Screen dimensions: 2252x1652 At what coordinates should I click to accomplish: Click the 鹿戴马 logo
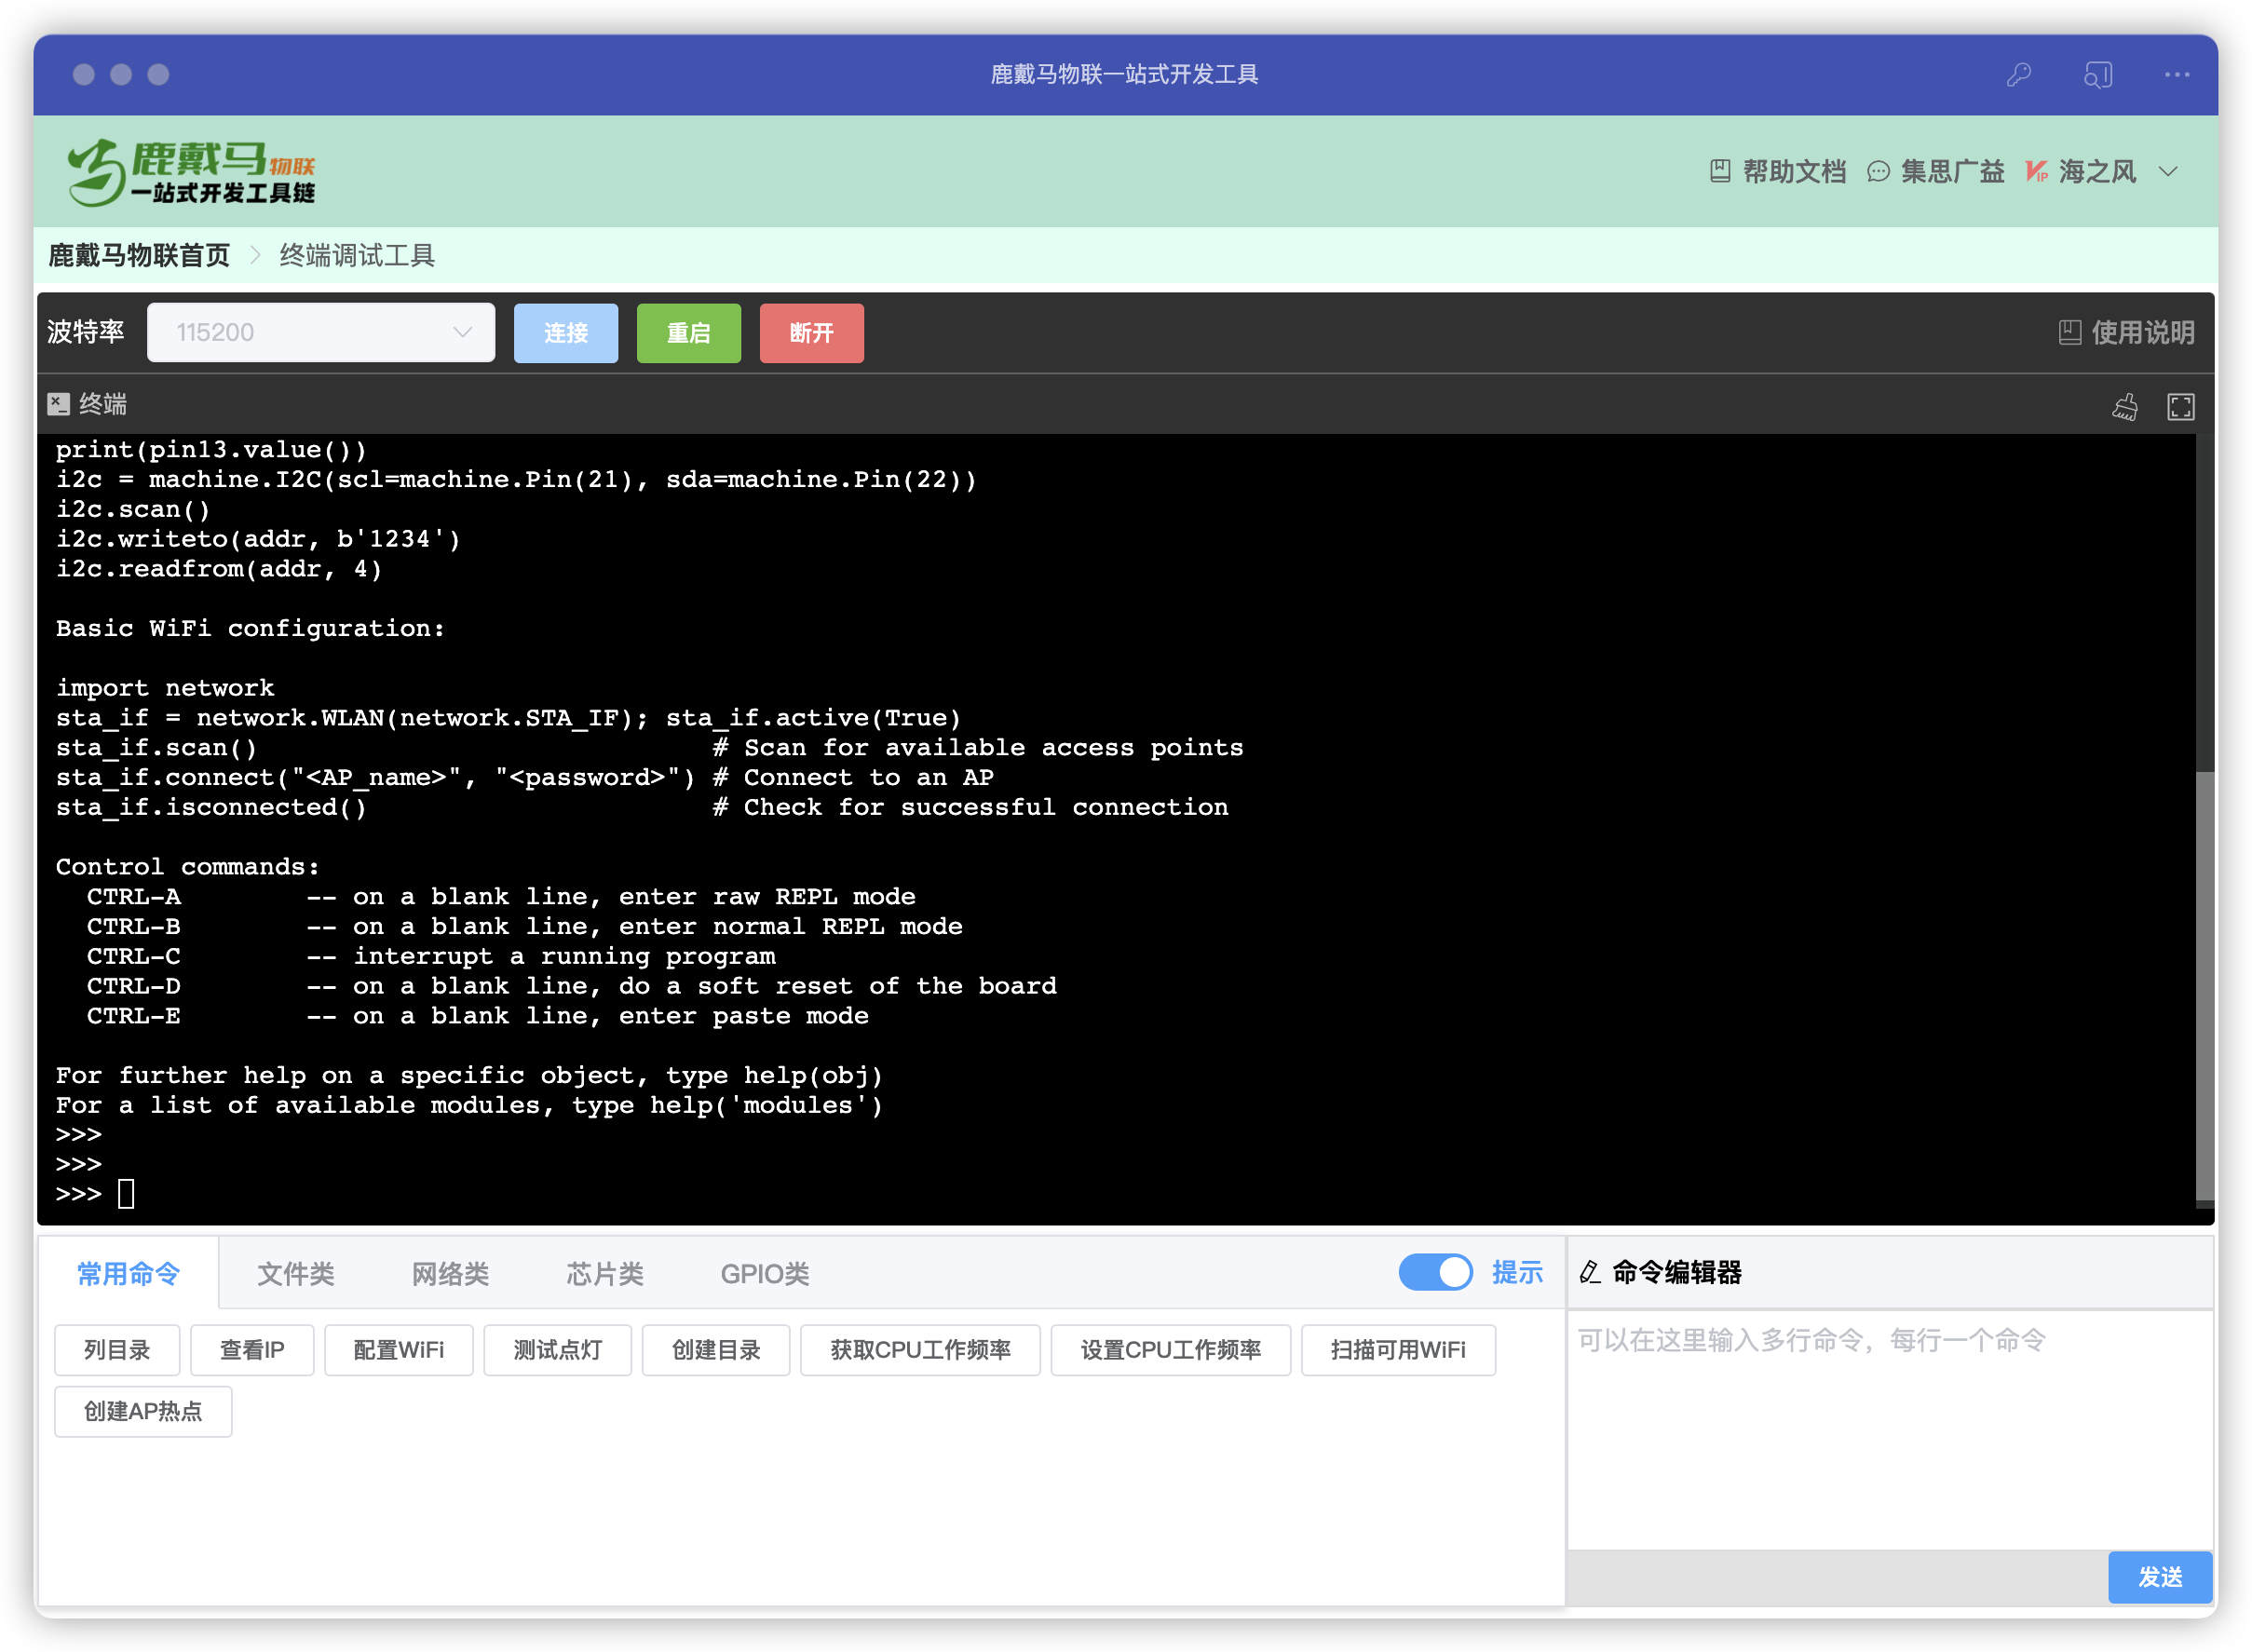click(190, 172)
